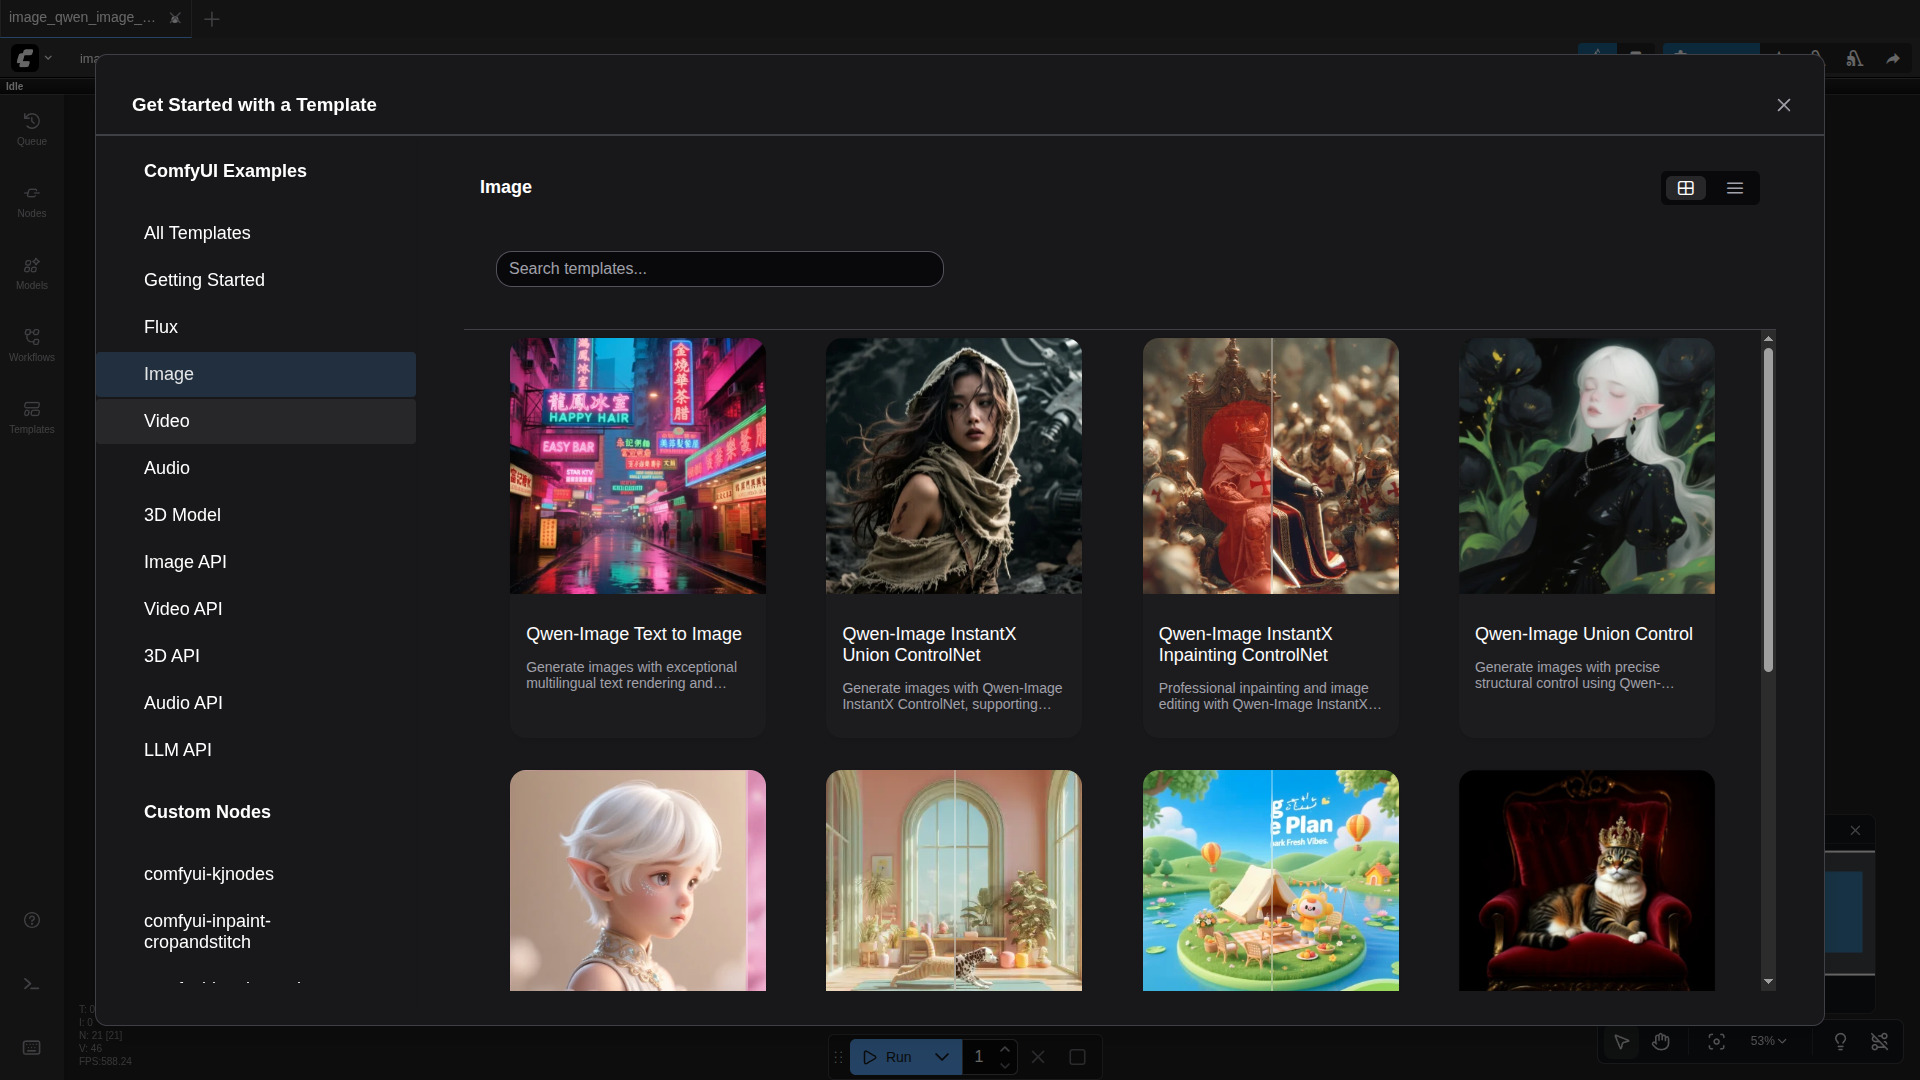Switch to list view layout
The height and width of the screenshot is (1080, 1920).
(1735, 188)
